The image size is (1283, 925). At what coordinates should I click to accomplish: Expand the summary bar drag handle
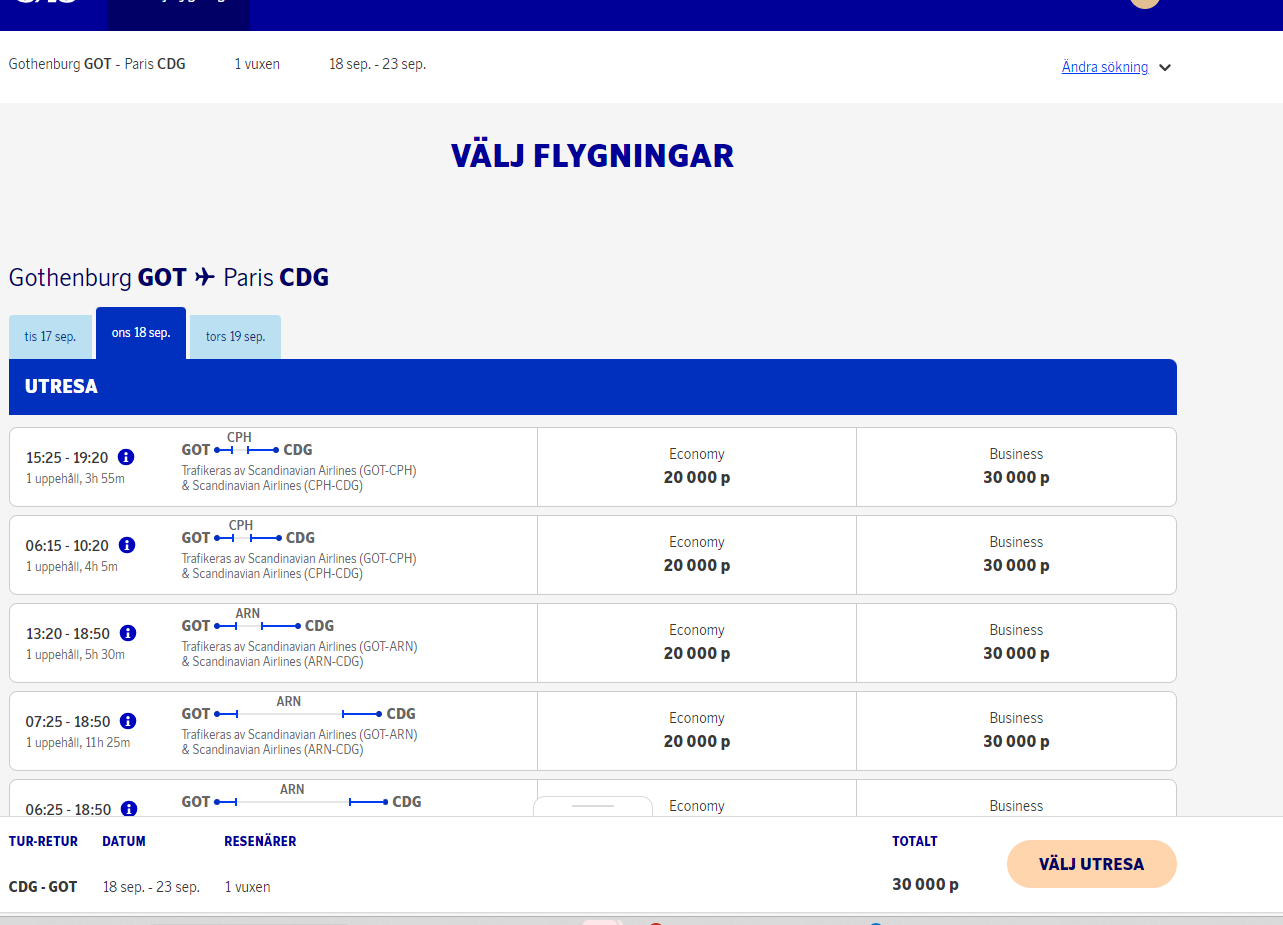point(592,805)
